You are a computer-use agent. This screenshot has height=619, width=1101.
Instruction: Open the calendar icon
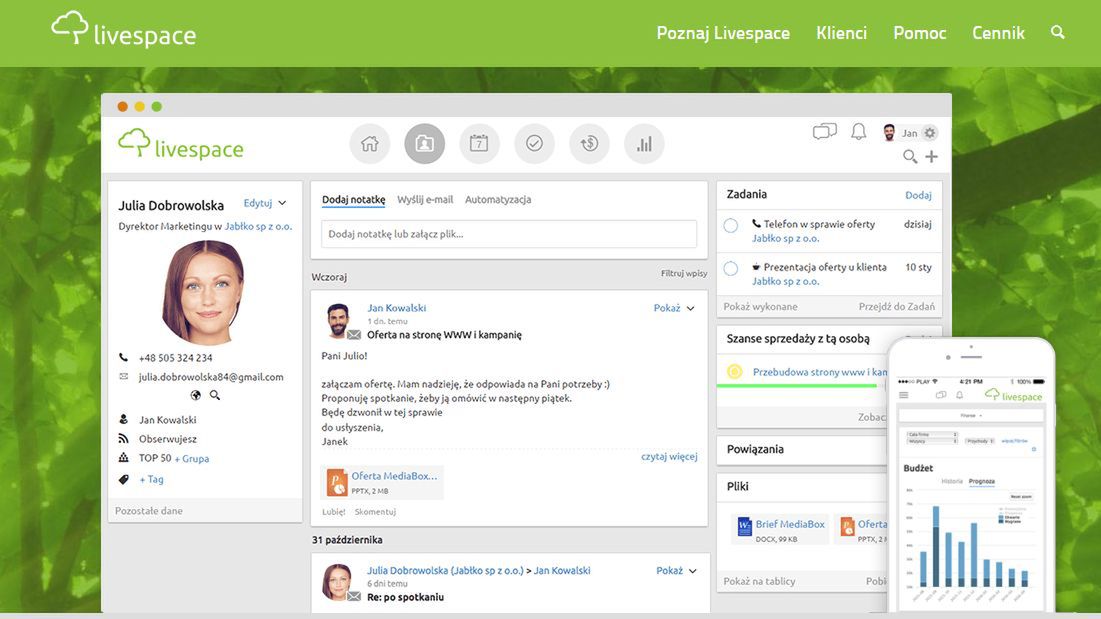click(479, 142)
